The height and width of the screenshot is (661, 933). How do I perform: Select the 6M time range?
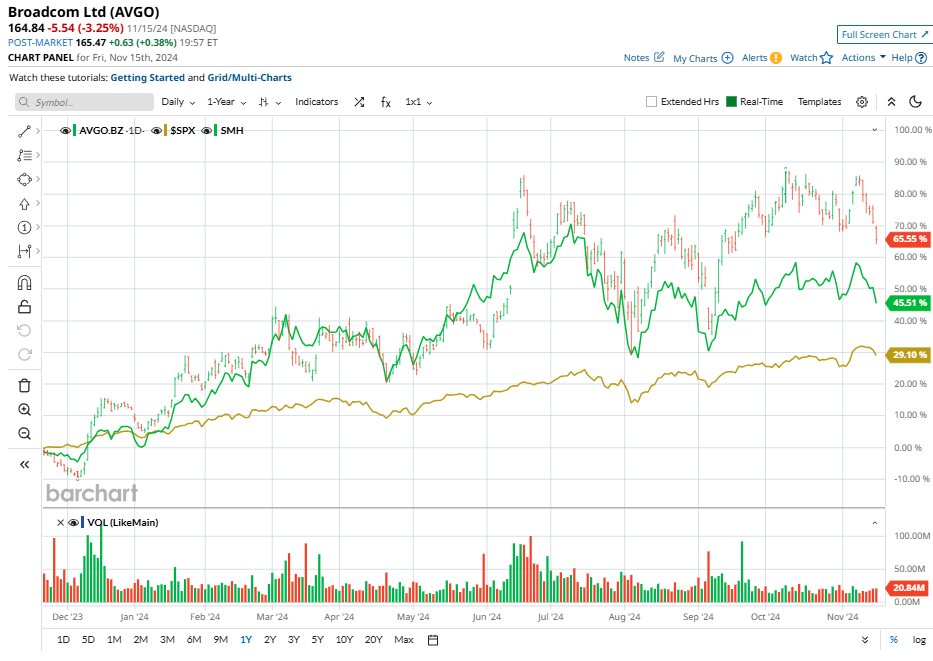(193, 640)
